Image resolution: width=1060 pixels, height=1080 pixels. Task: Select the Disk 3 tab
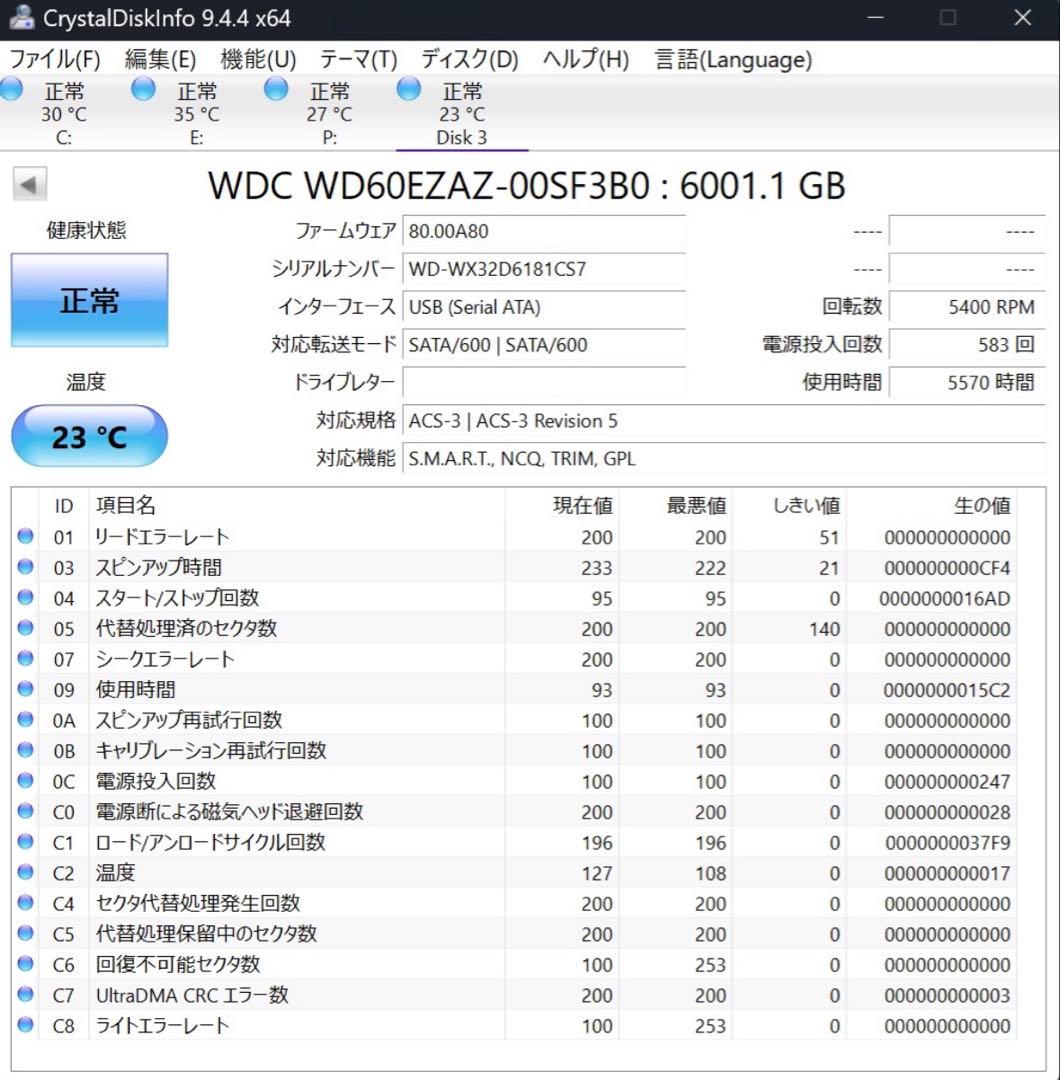[x=461, y=114]
